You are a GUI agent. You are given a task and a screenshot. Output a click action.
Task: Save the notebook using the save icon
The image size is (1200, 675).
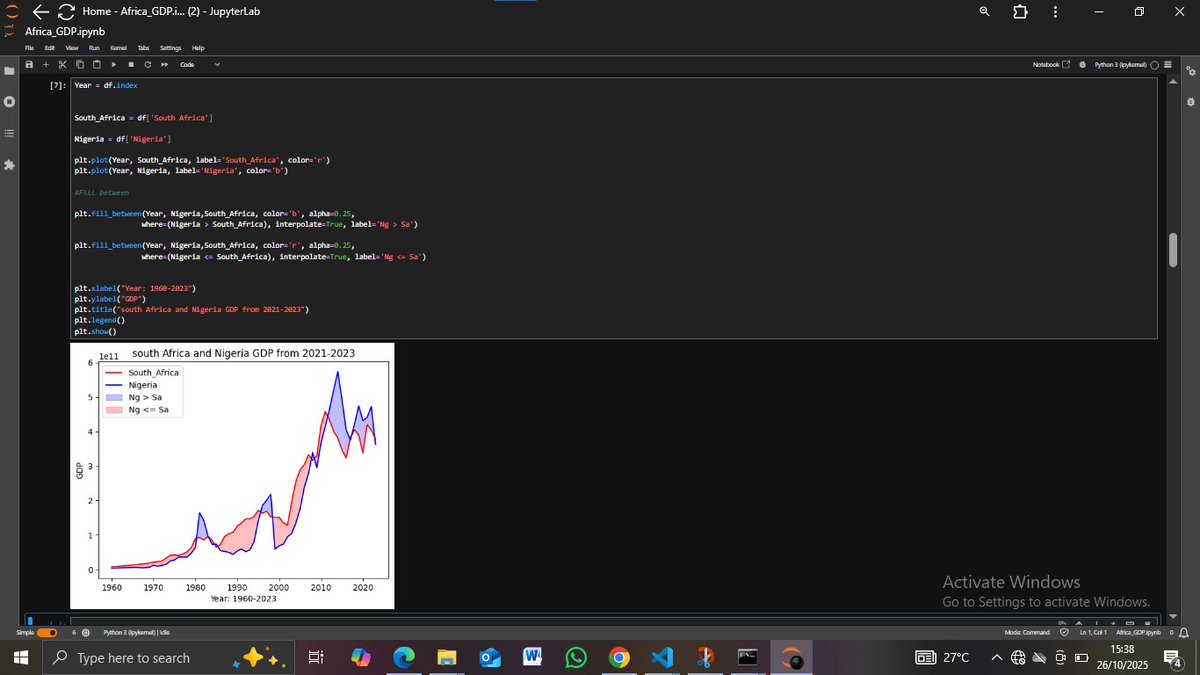[29, 64]
